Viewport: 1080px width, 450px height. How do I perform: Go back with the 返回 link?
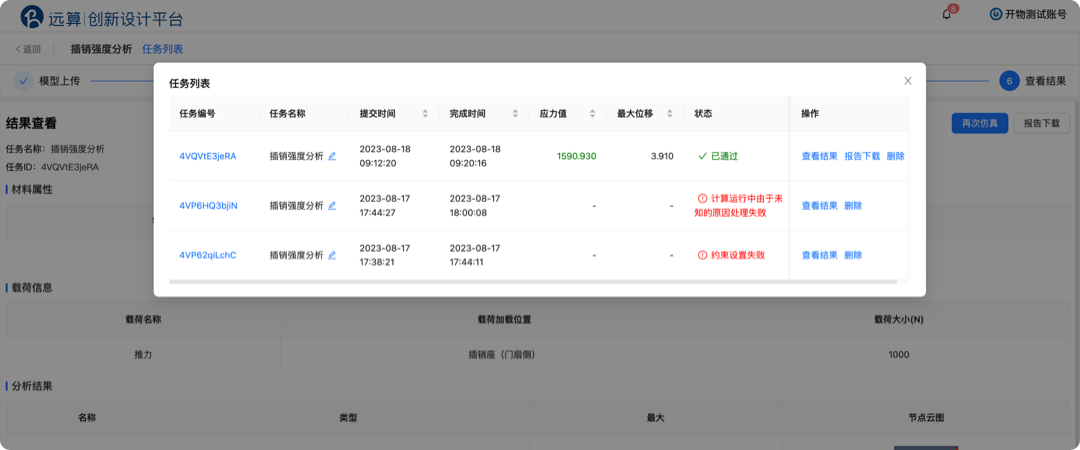tap(28, 49)
